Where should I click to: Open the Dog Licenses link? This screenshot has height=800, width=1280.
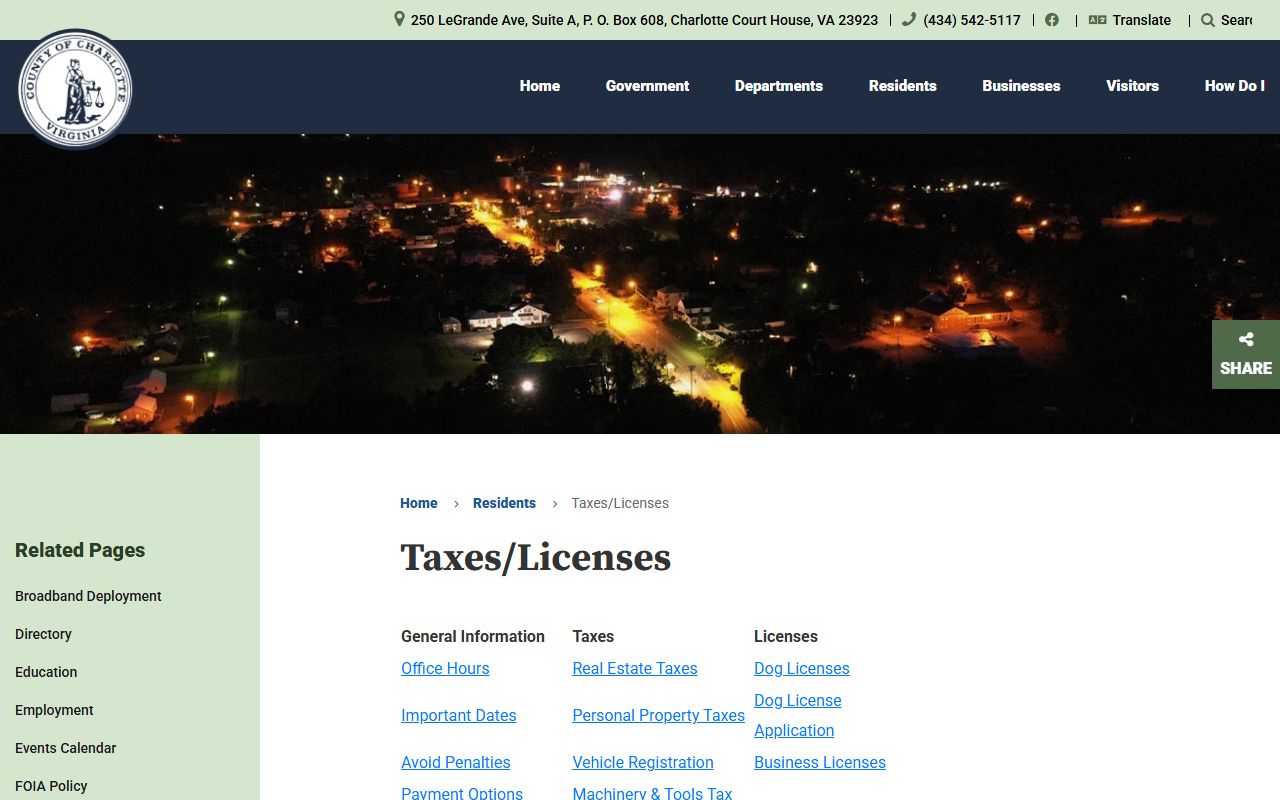pos(802,668)
